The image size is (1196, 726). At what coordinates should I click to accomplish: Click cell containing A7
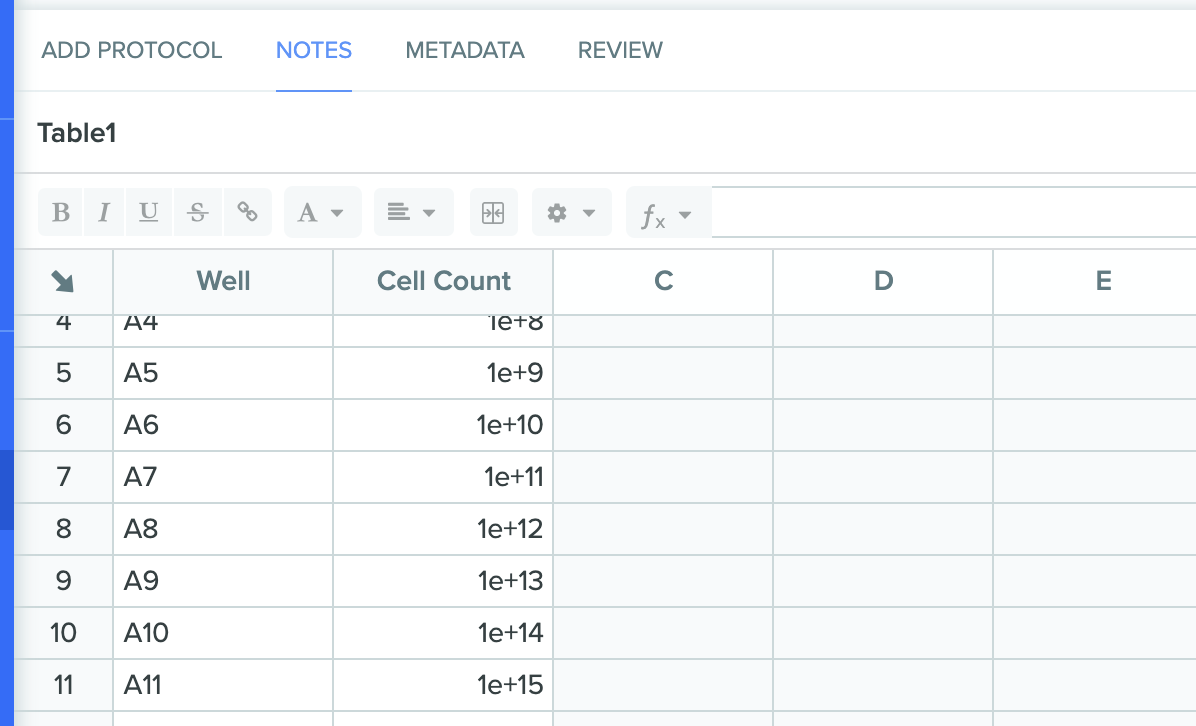(223, 477)
